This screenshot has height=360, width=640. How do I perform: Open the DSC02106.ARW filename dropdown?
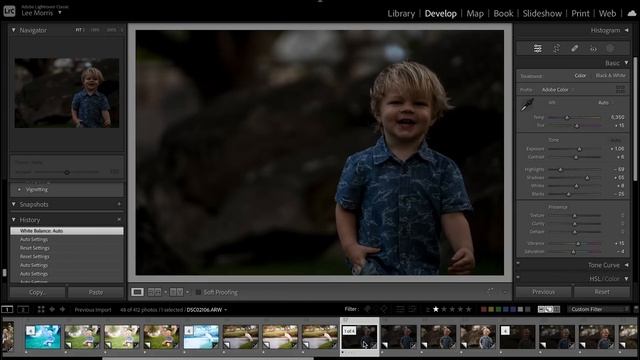point(207,310)
